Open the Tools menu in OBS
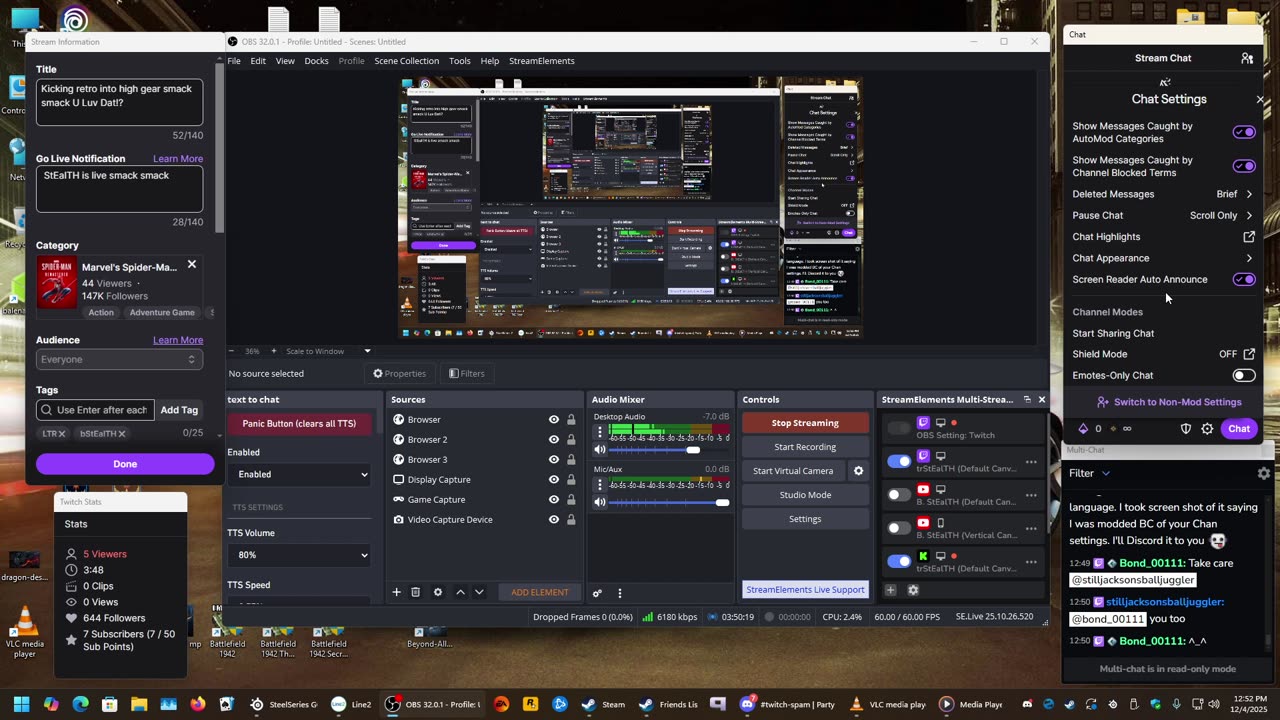 pyautogui.click(x=459, y=61)
